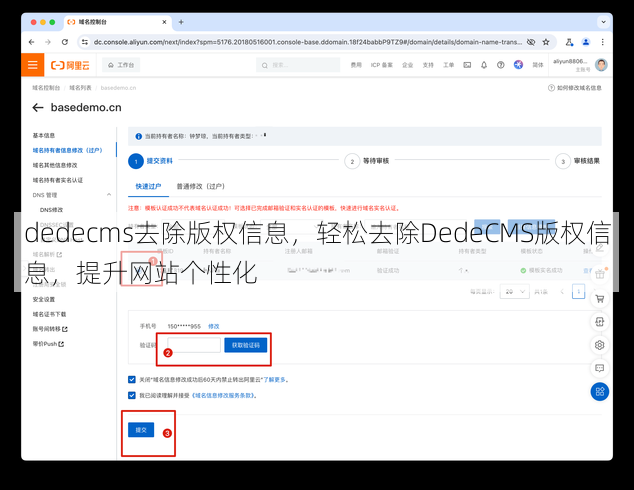The height and width of the screenshot is (490, 634).
Task: Open the 了解更多 link
Action: pyautogui.click(x=274, y=380)
